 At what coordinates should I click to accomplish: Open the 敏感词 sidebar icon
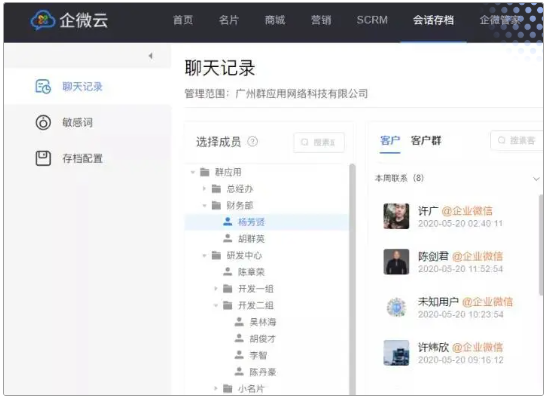point(43,122)
